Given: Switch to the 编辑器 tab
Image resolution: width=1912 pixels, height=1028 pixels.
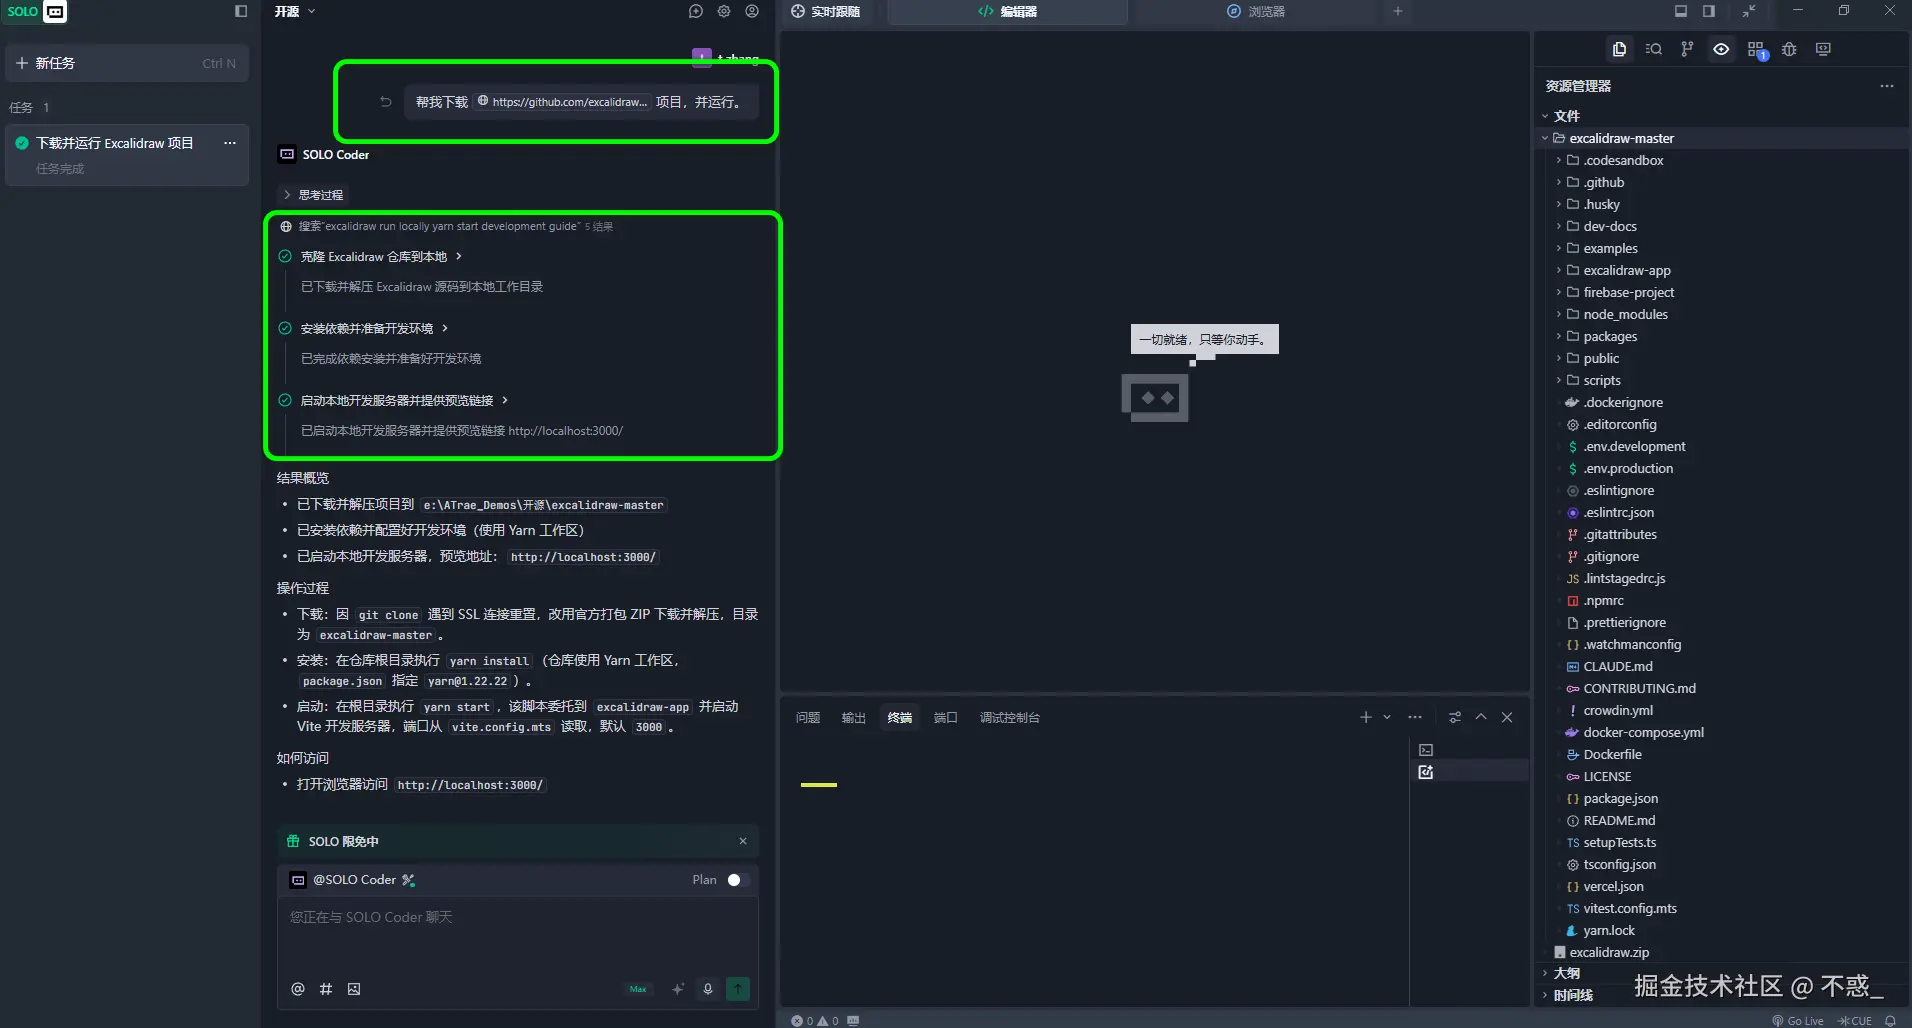Looking at the screenshot, I should [x=1007, y=11].
